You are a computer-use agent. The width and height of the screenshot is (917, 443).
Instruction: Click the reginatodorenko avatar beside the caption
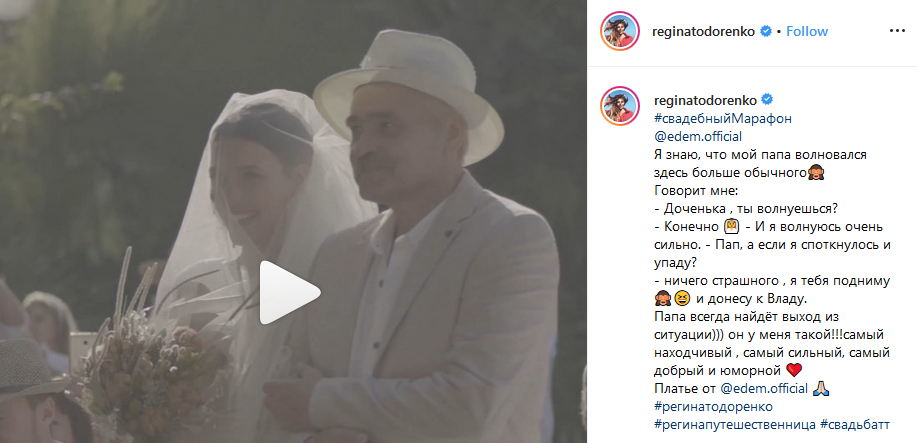point(619,106)
